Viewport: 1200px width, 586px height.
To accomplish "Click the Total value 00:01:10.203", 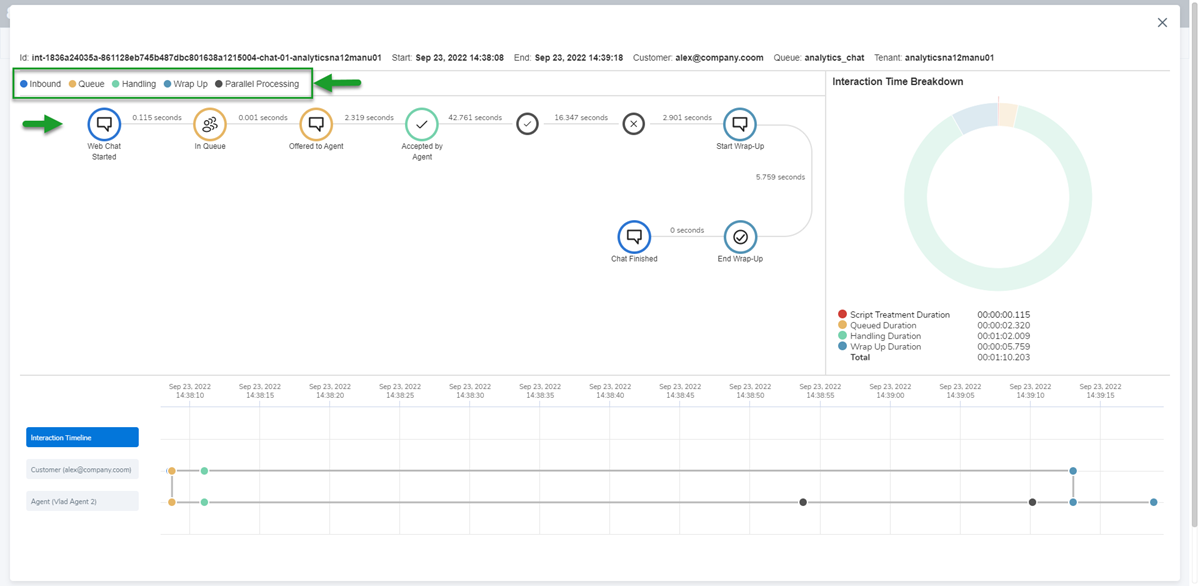I will [x=1003, y=357].
